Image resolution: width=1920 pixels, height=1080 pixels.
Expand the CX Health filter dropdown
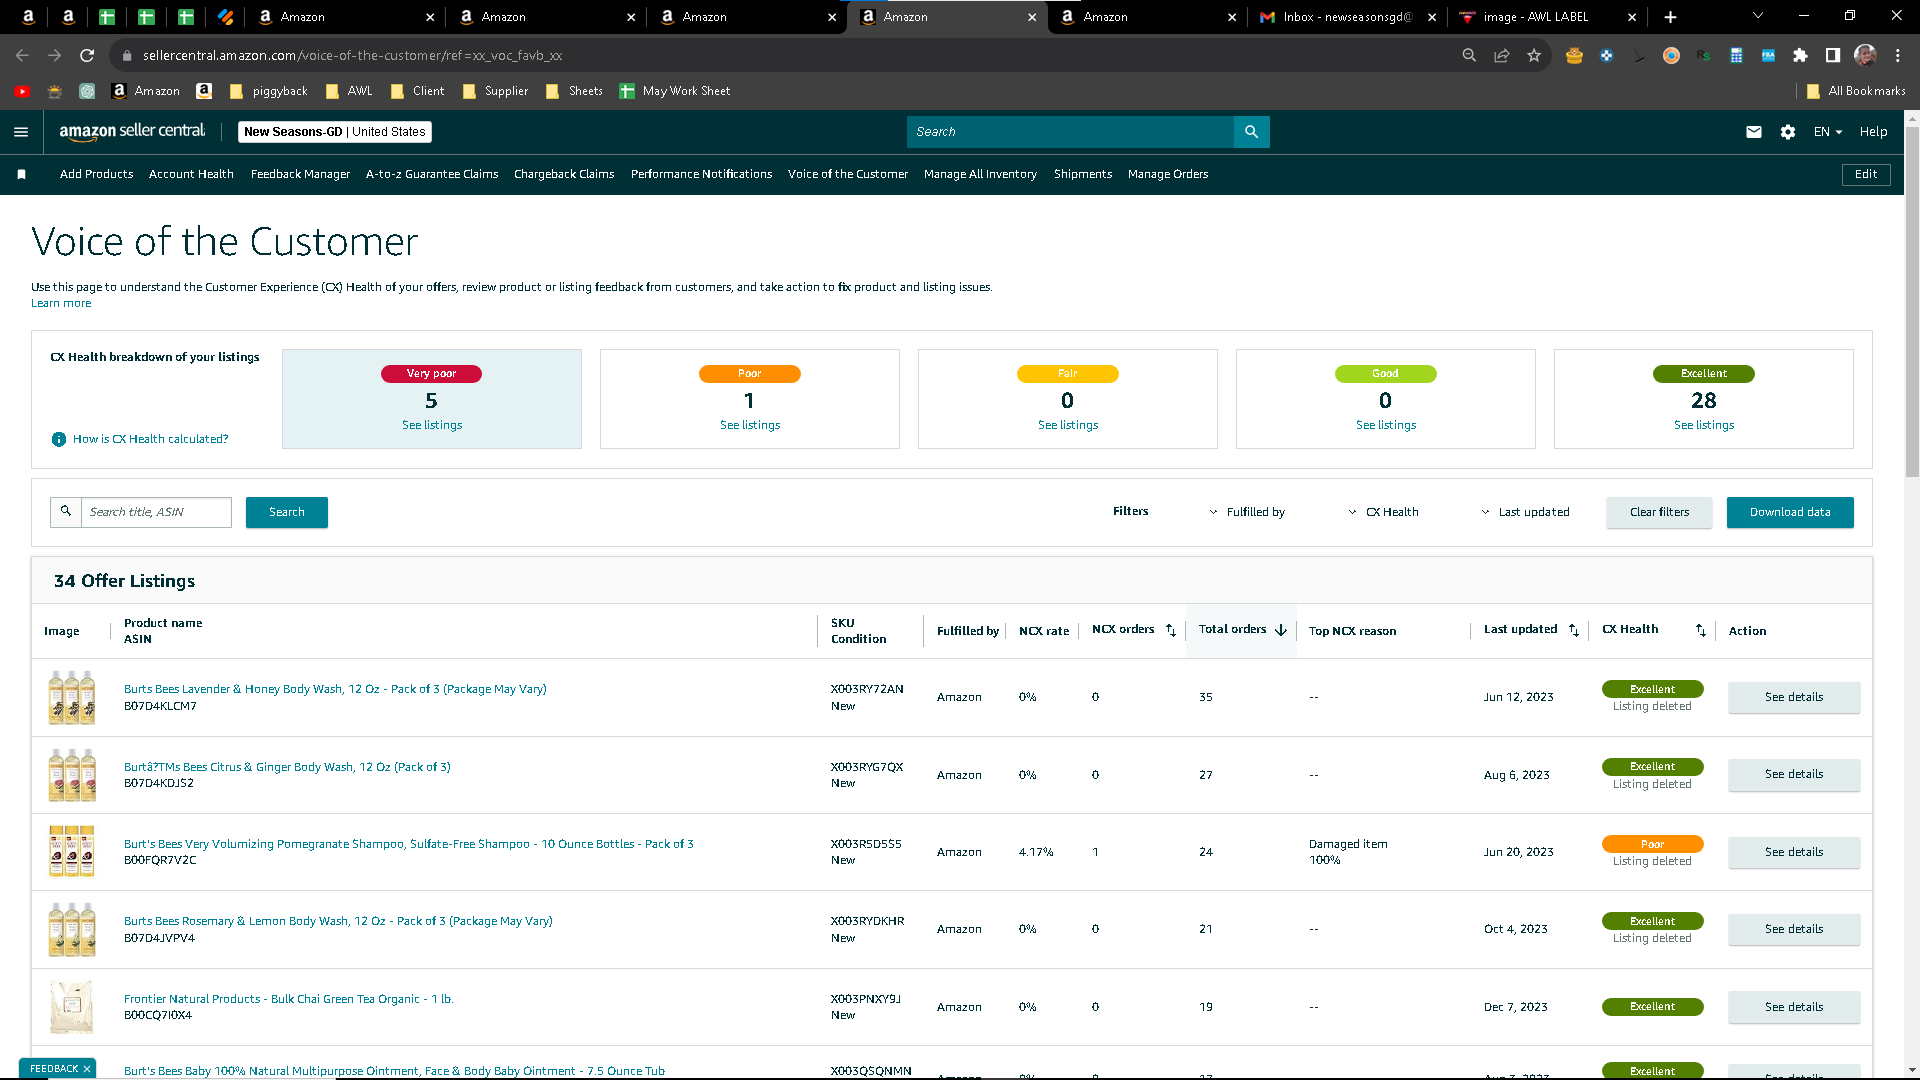tap(1383, 512)
